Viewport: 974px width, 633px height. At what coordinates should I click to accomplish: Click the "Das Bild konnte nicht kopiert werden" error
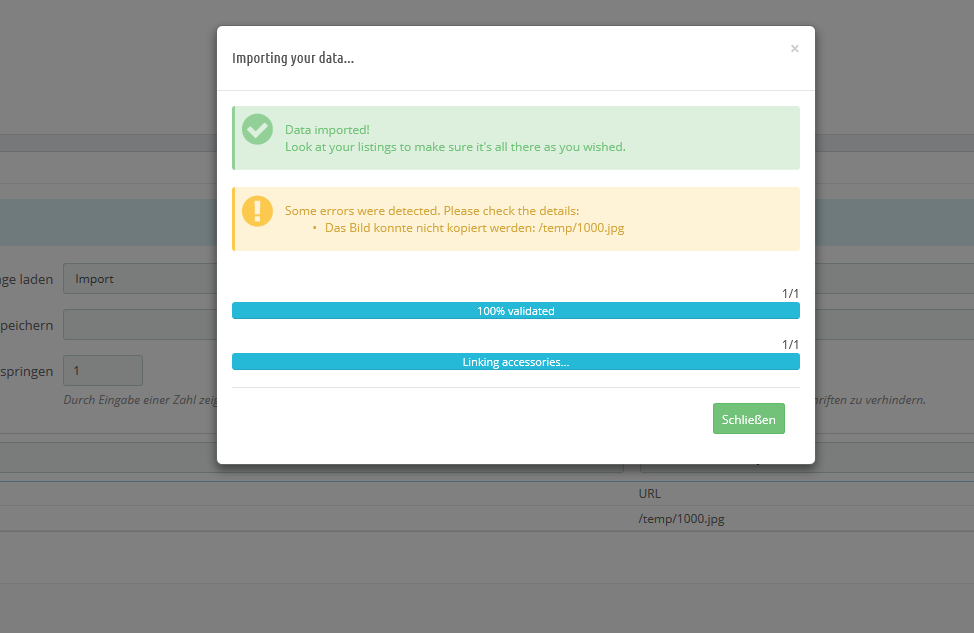(474, 228)
